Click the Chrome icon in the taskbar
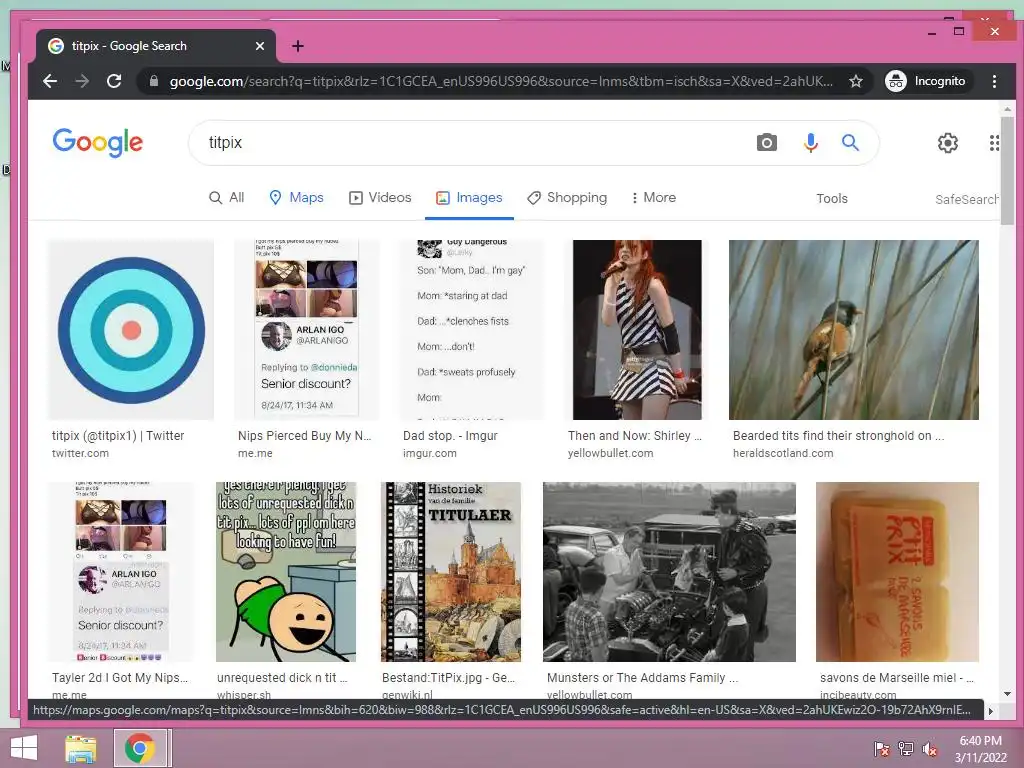1024x768 pixels. click(139, 748)
